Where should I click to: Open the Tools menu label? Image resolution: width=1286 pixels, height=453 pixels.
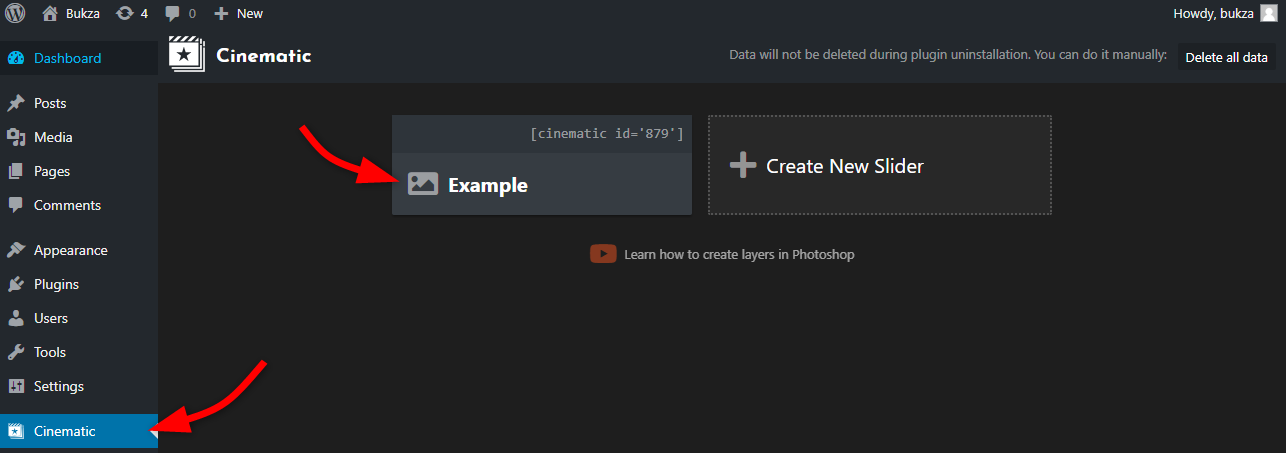(50, 352)
